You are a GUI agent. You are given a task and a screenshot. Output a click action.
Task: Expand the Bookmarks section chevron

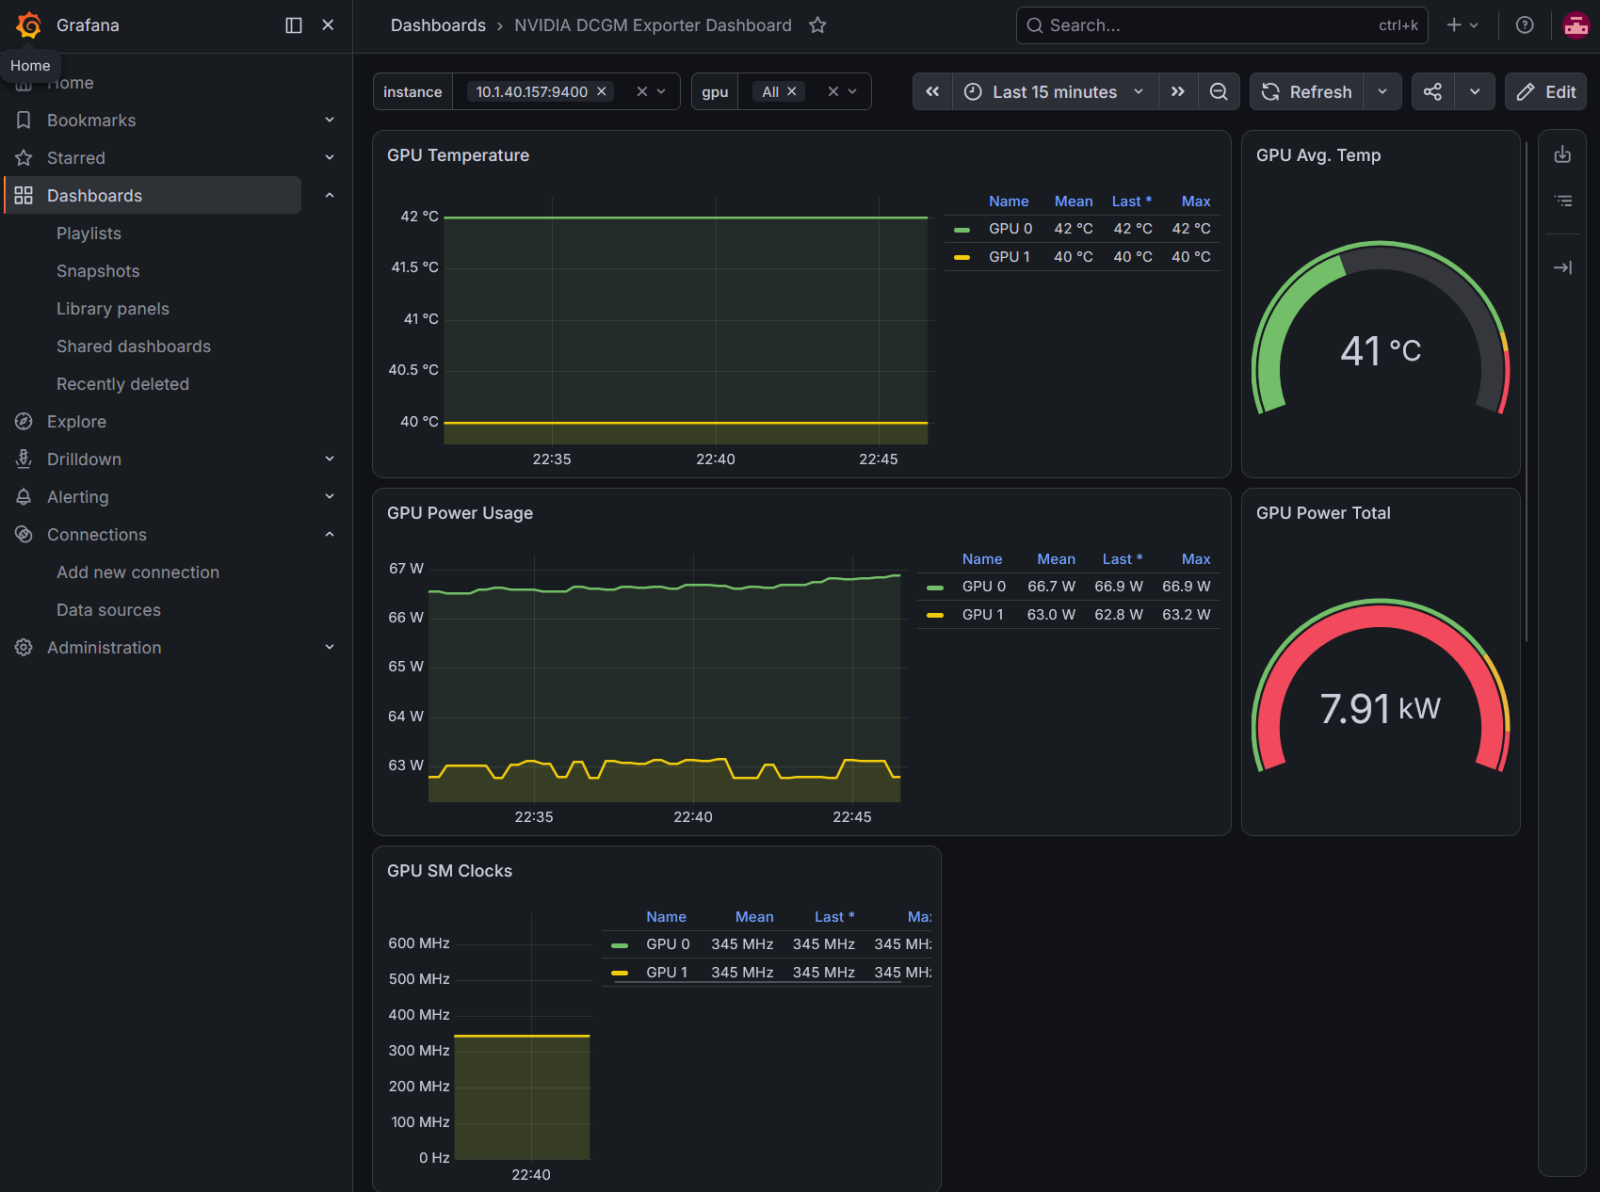click(x=329, y=120)
